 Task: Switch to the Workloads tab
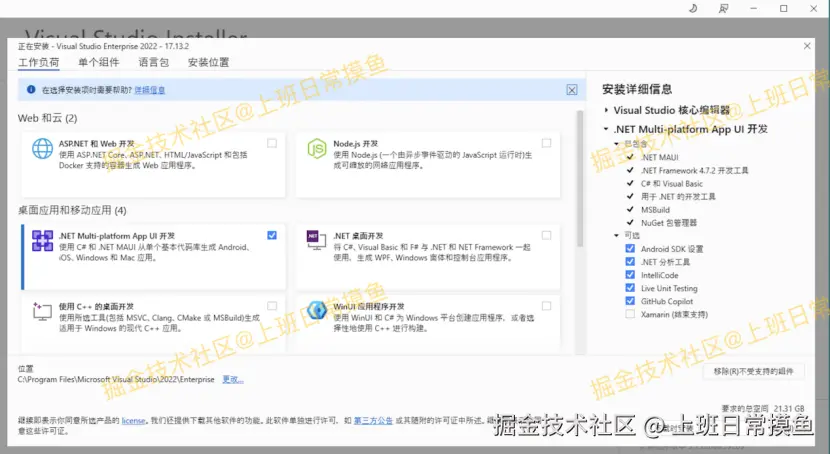pyautogui.click(x=39, y=62)
